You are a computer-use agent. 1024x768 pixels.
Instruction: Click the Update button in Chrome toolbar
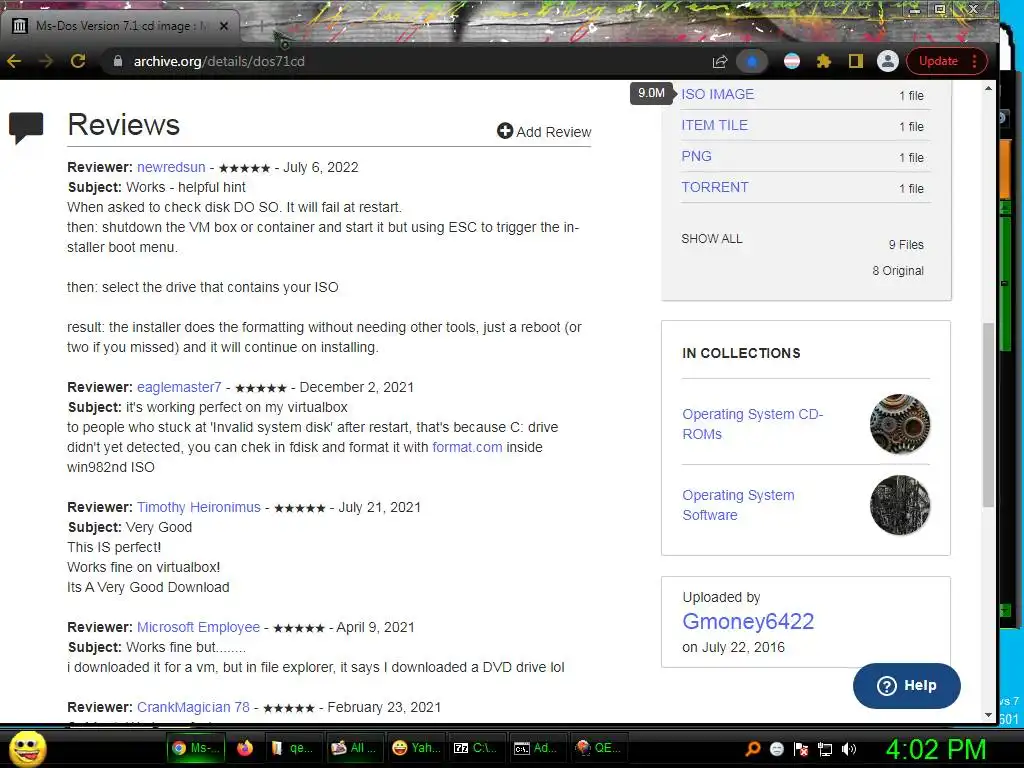point(946,61)
